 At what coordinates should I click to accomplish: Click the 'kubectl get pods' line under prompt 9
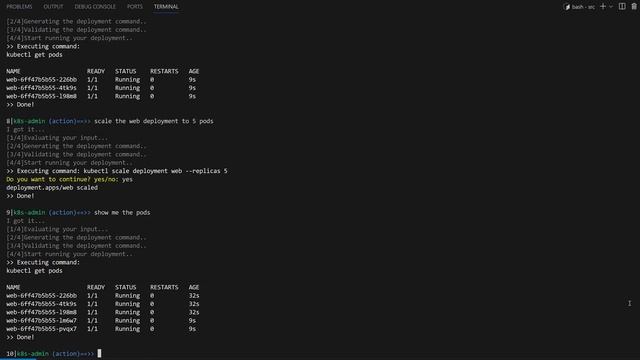[x=34, y=271]
